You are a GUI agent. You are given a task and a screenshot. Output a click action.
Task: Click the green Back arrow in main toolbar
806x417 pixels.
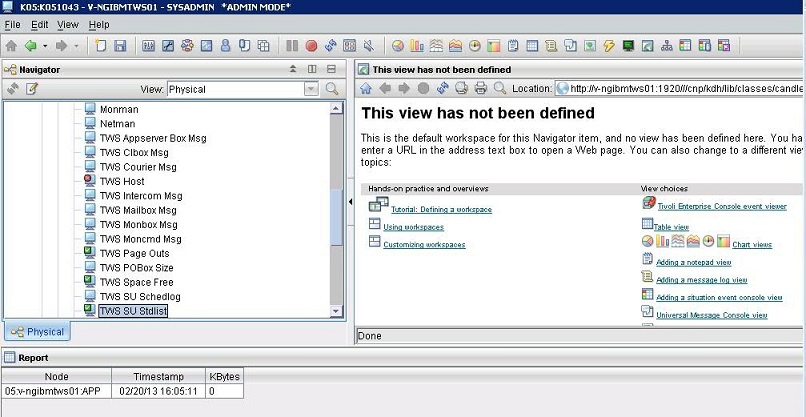coord(30,46)
